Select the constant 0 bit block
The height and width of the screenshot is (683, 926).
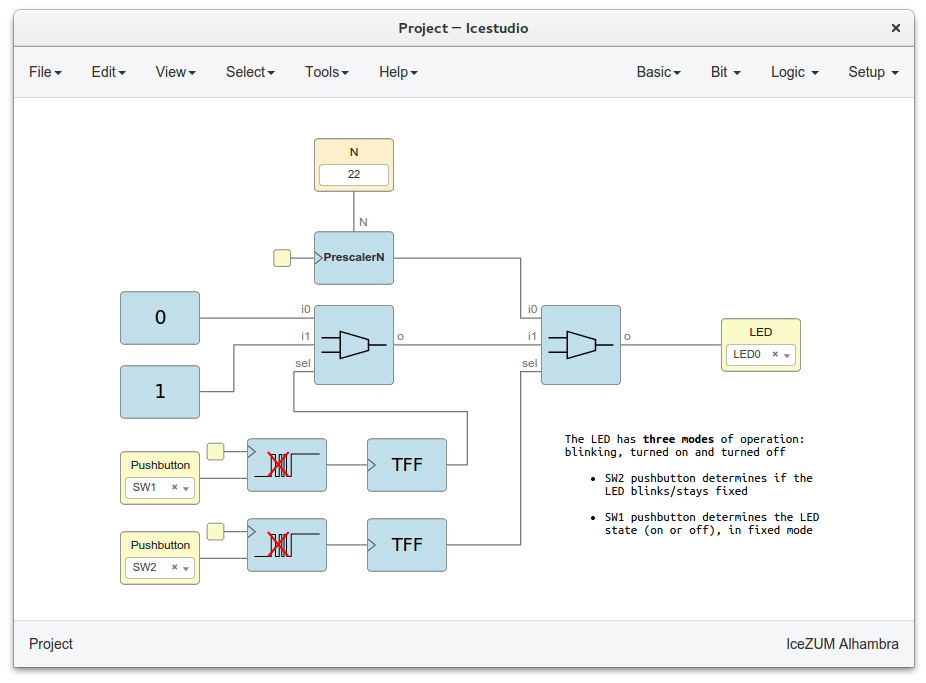tap(160, 318)
